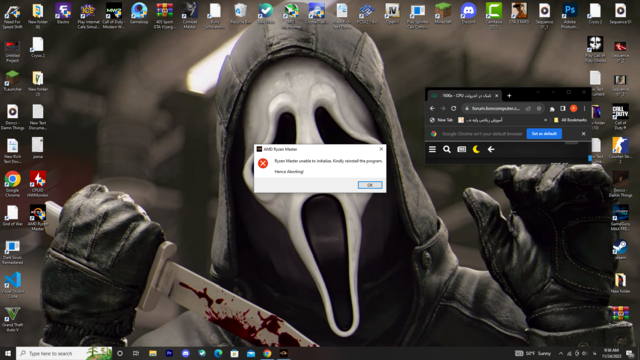Expand the bookmarks bar overflow chevron
The height and width of the screenshot is (360, 640).
[x=545, y=120]
